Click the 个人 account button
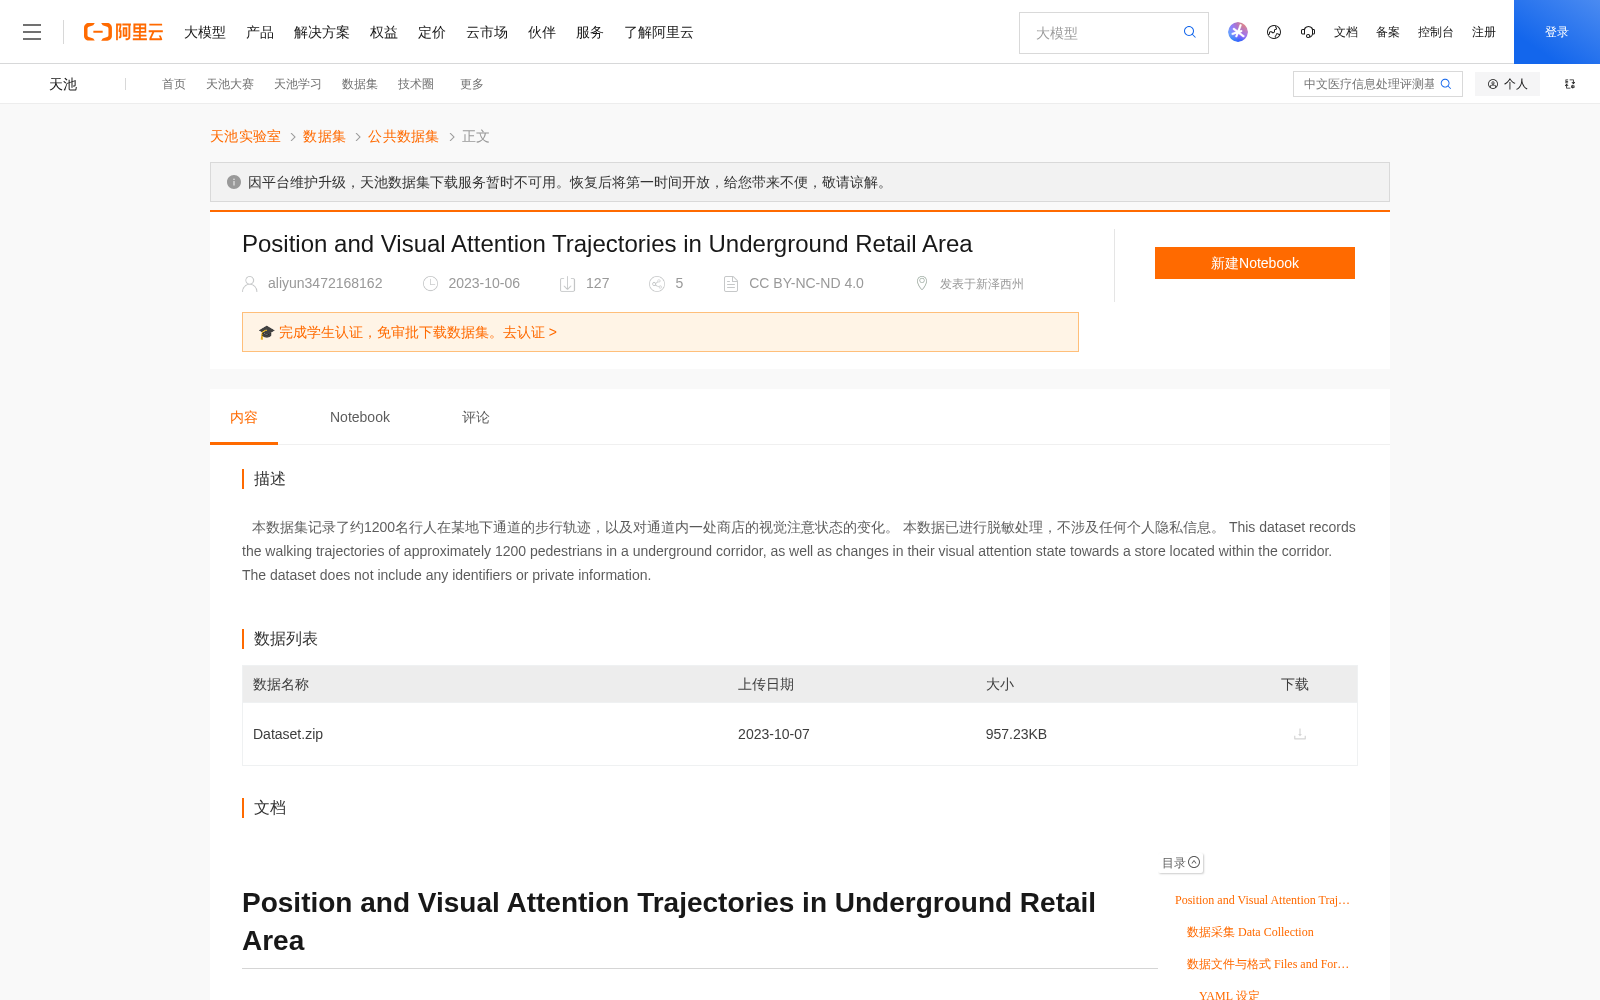This screenshot has width=1600, height=1000. tap(1507, 84)
